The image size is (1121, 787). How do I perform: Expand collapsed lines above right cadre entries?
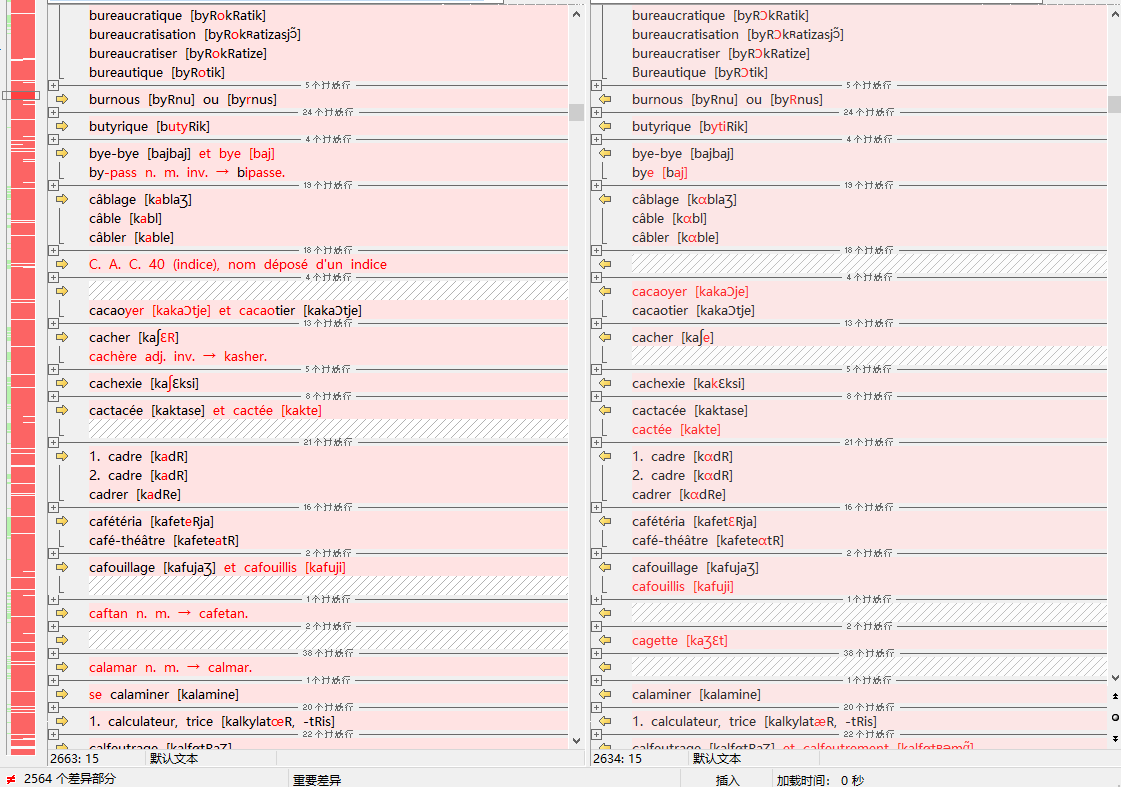coord(596,442)
